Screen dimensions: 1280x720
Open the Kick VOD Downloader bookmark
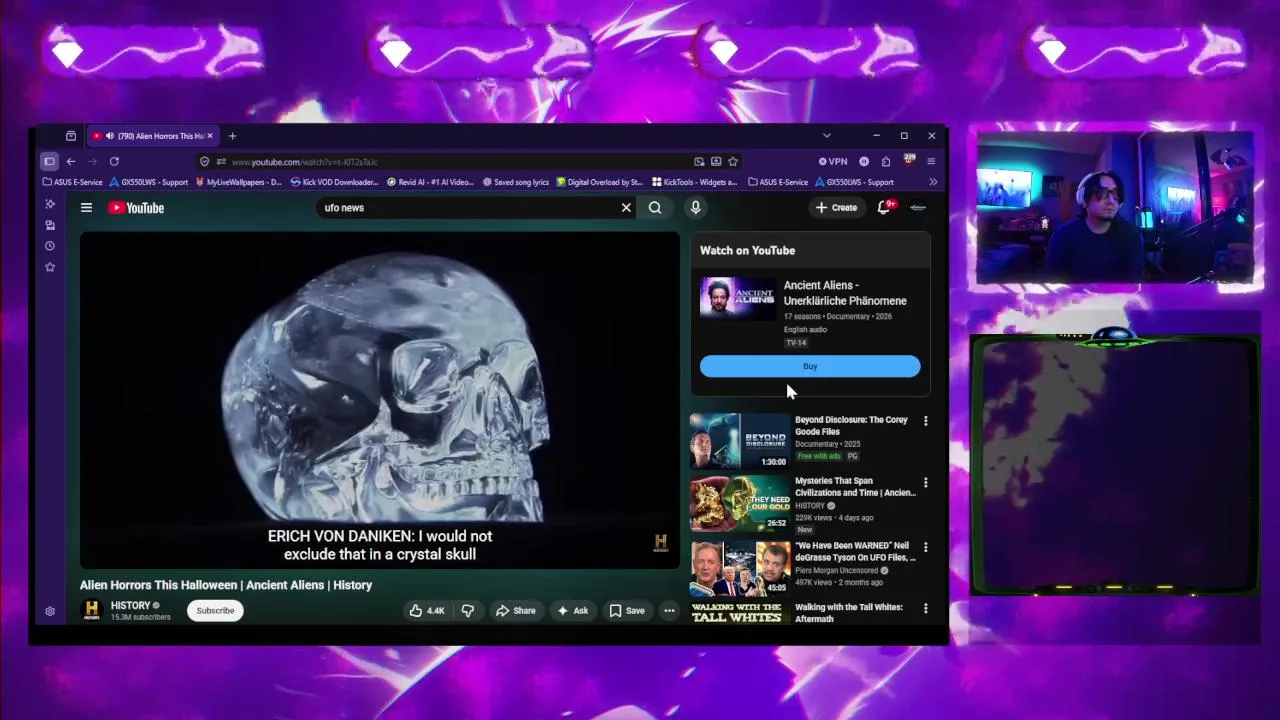click(x=334, y=182)
